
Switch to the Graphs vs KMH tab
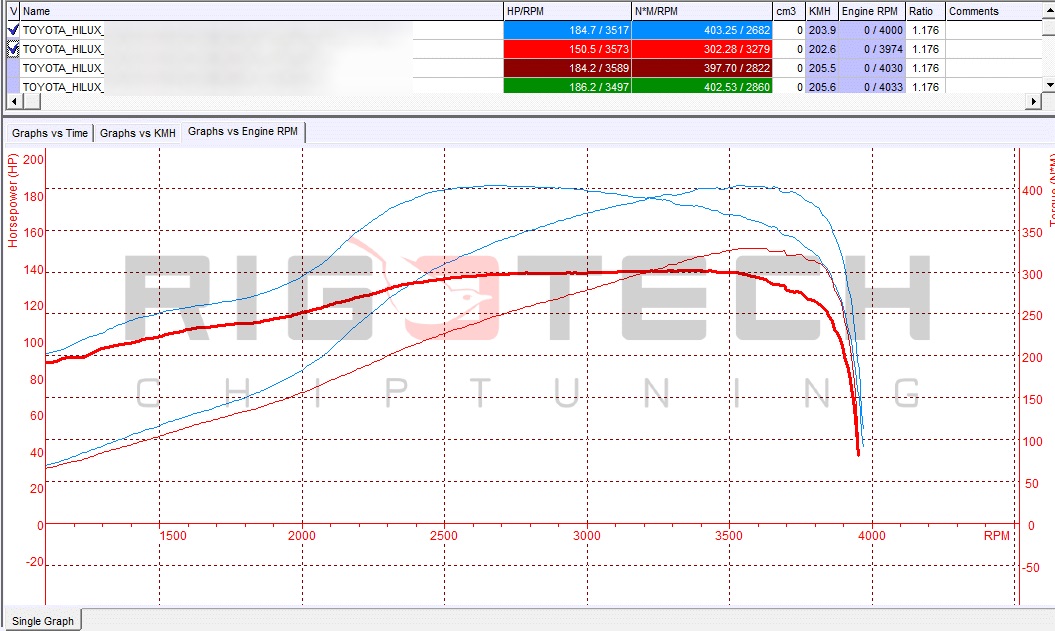(138, 133)
